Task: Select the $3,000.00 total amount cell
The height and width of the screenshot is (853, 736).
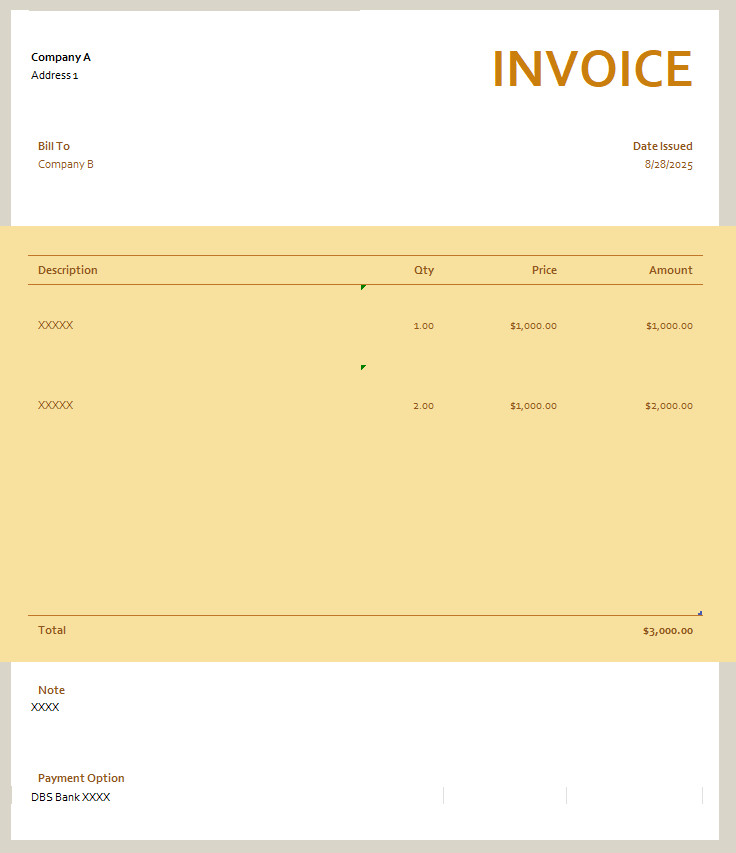Action: (667, 631)
